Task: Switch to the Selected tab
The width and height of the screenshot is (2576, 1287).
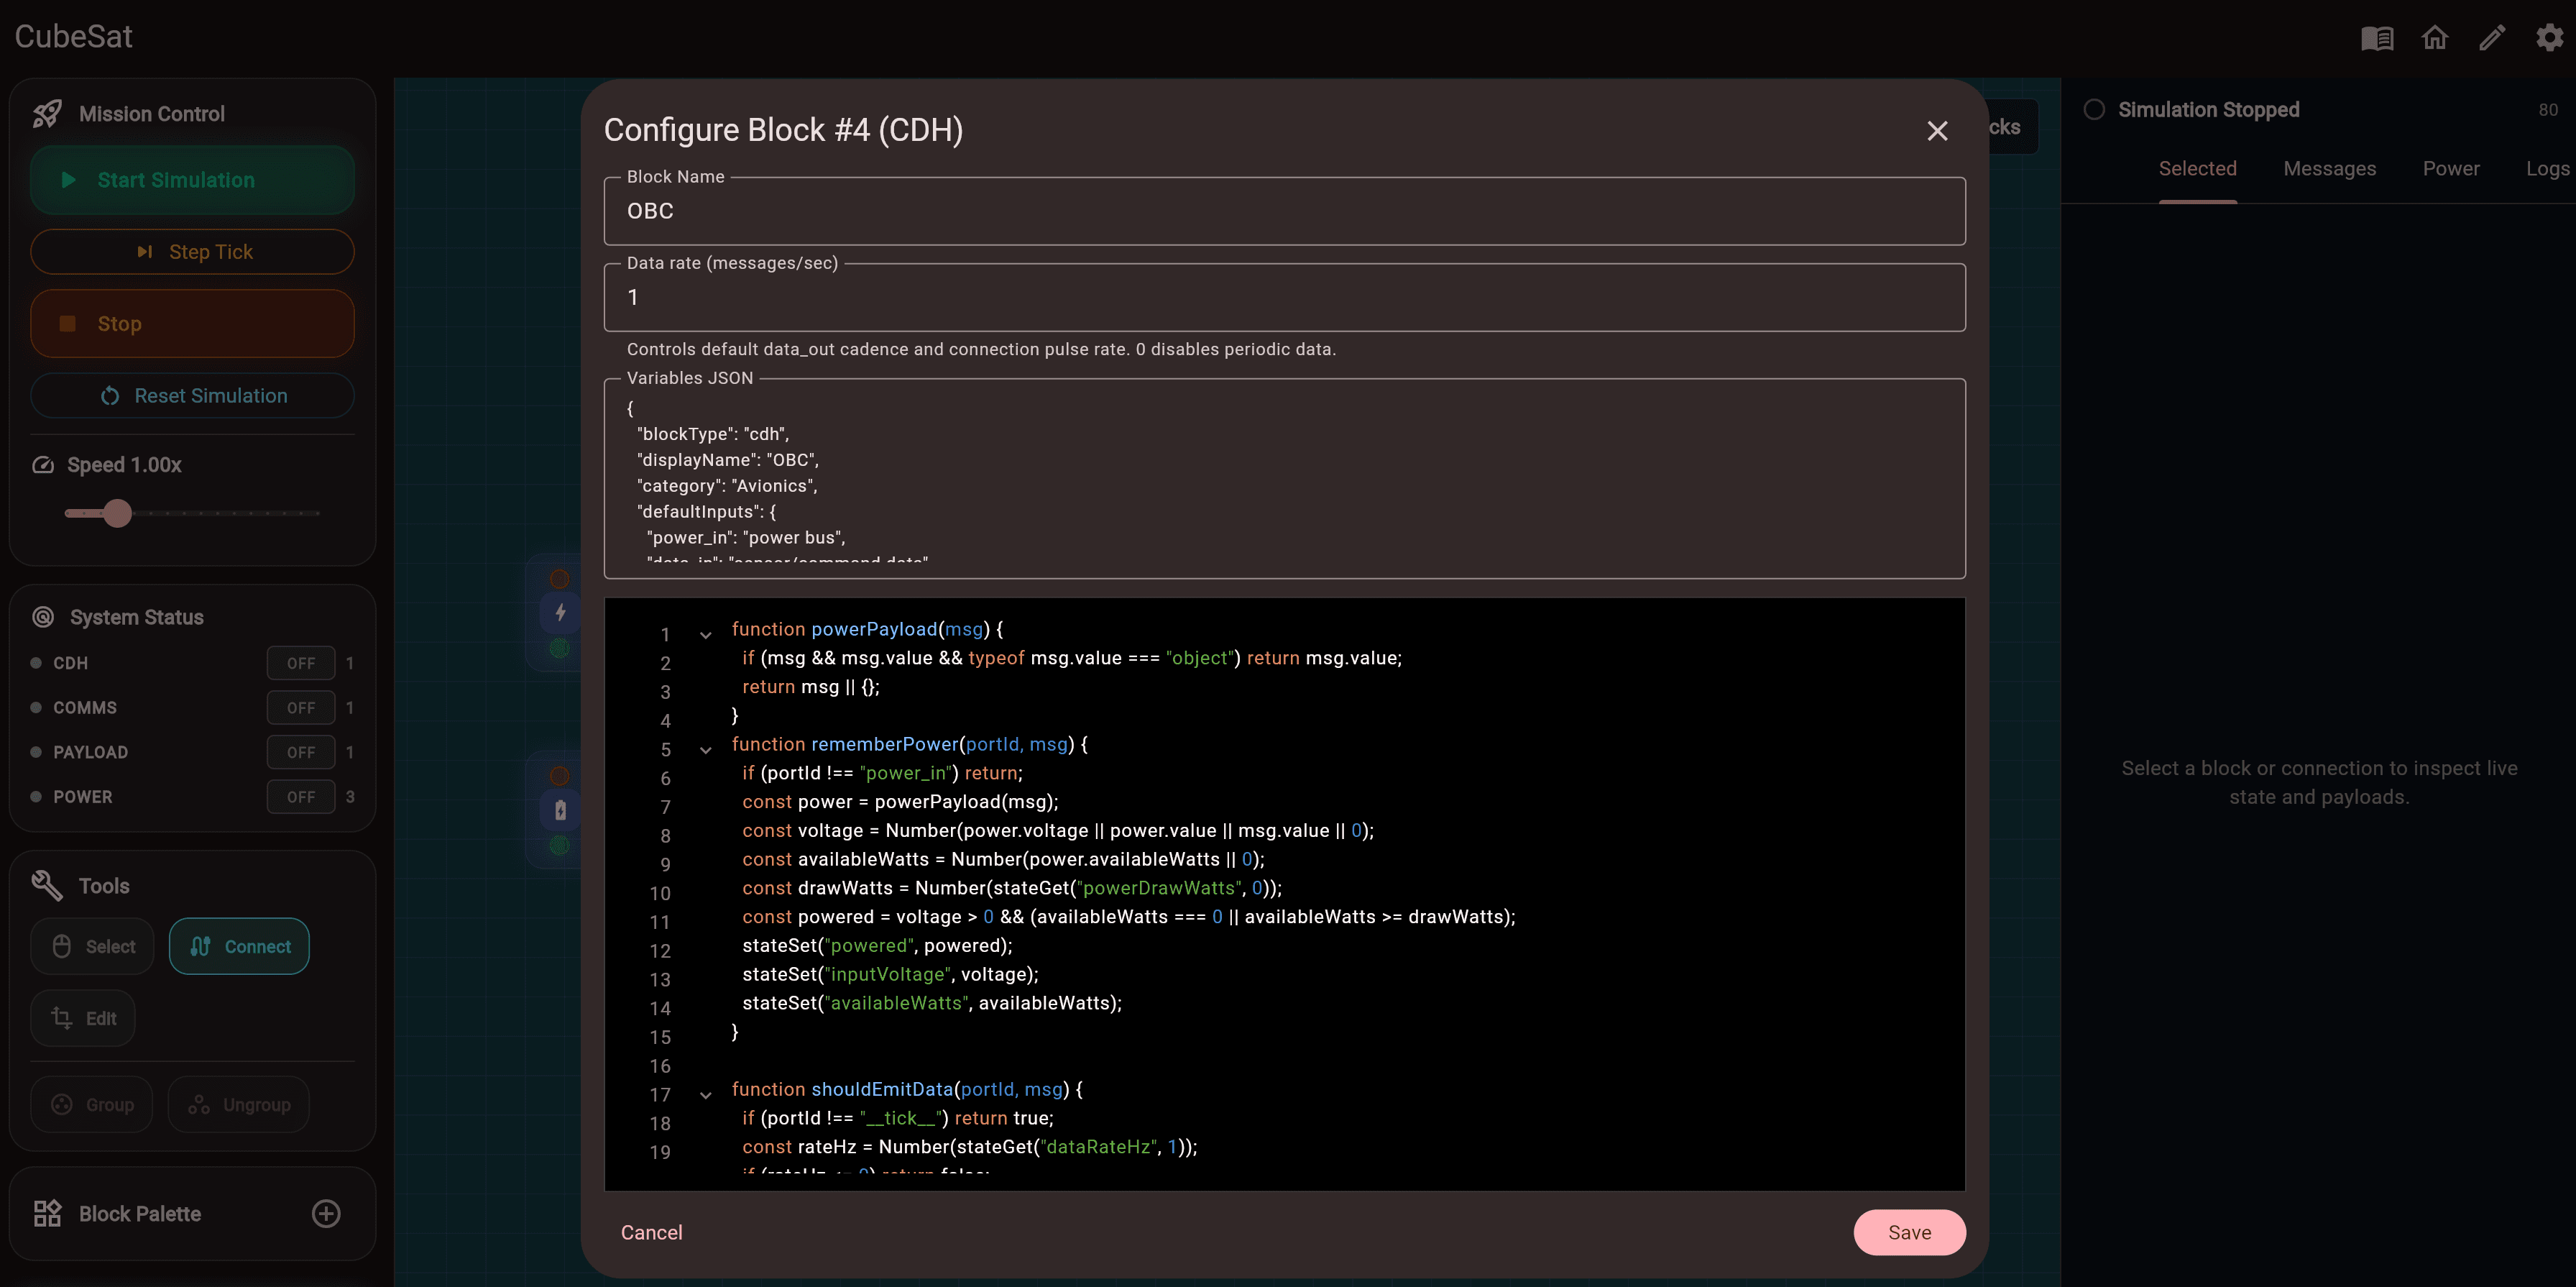Action: point(2197,169)
